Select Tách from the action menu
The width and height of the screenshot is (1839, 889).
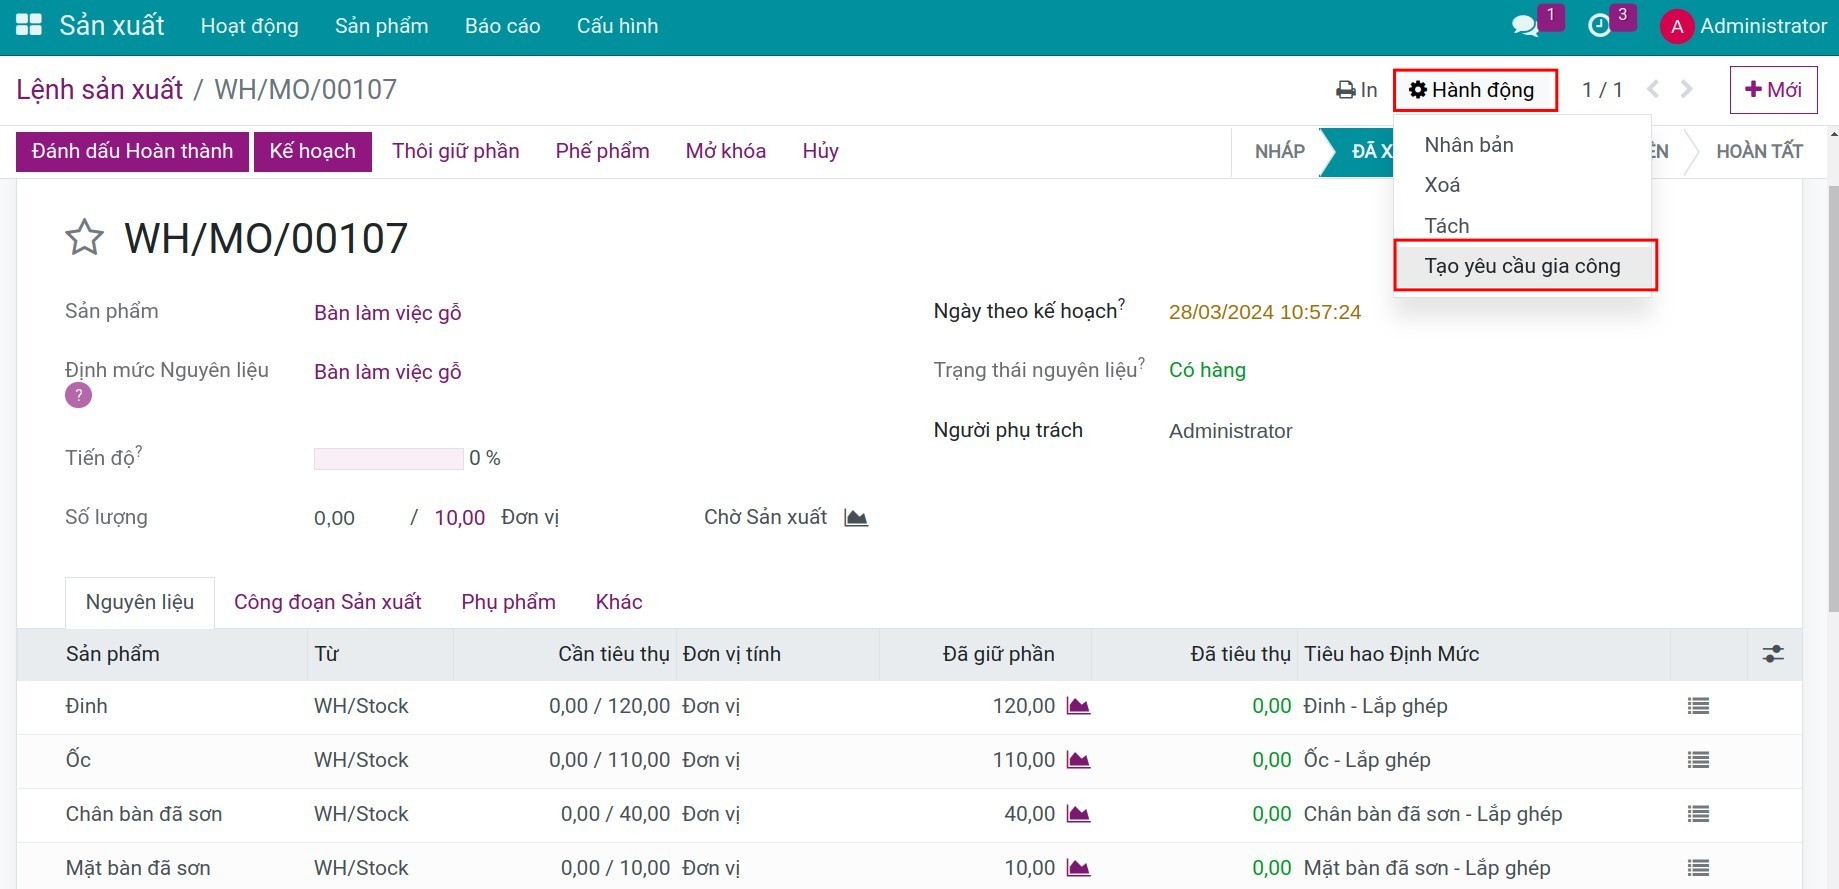1447,226
